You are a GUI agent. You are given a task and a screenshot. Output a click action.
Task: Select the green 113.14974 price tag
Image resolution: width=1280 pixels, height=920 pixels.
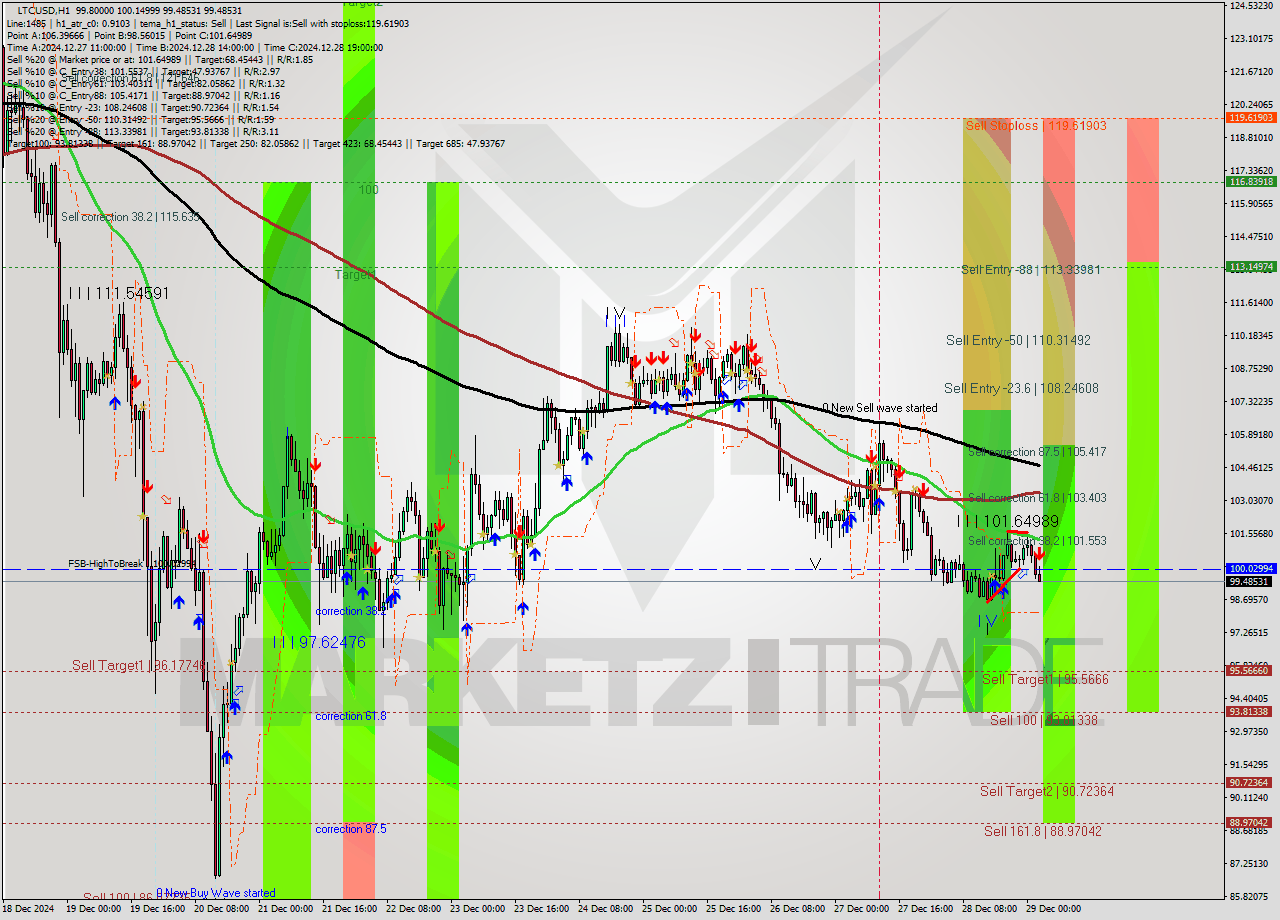coord(1250,267)
